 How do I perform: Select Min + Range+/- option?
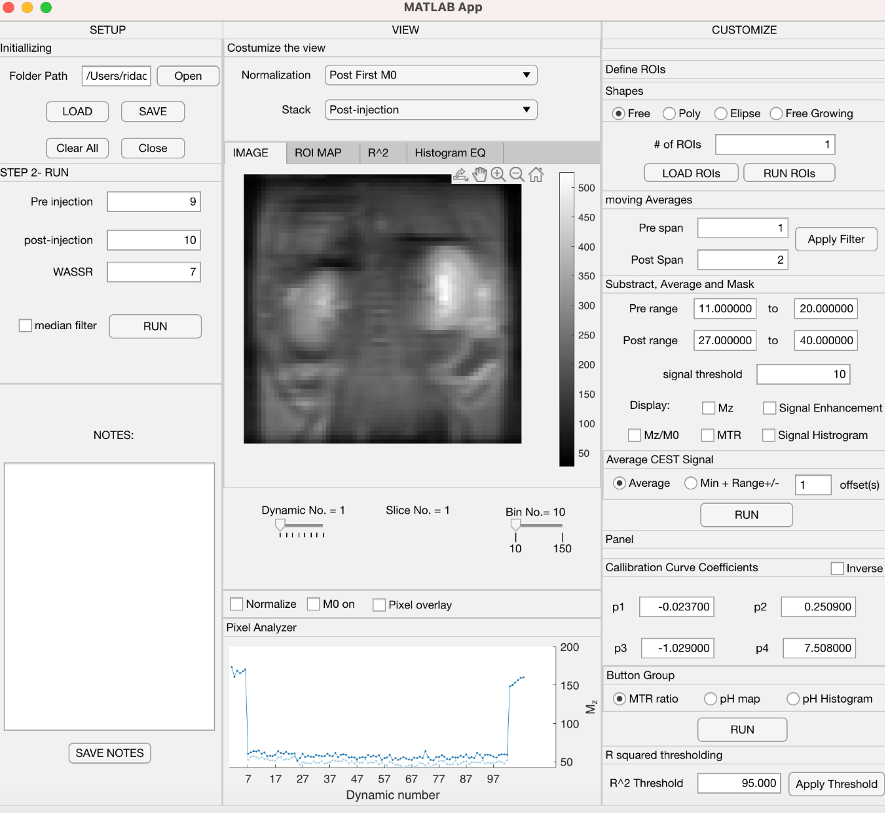691,483
